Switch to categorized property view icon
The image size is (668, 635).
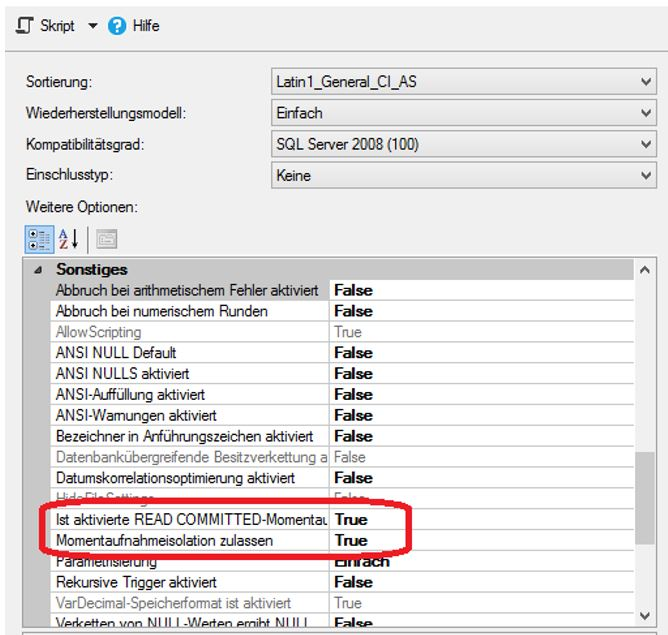[x=39, y=238]
